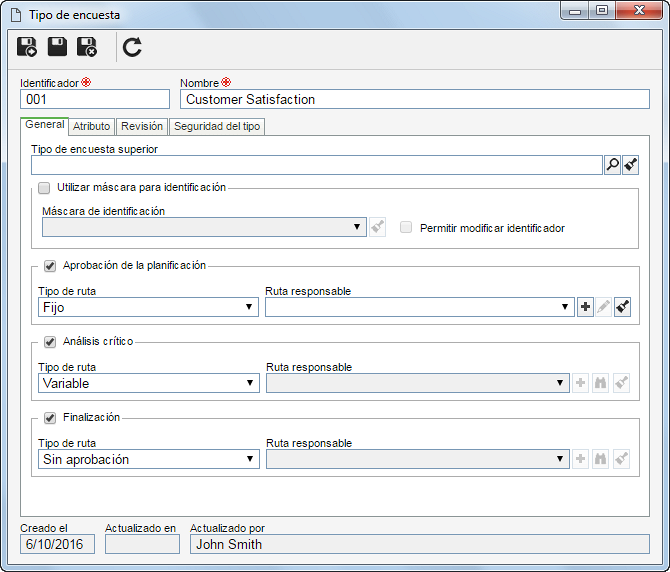
Task: Switch to the Atributo tab
Action: 91,126
